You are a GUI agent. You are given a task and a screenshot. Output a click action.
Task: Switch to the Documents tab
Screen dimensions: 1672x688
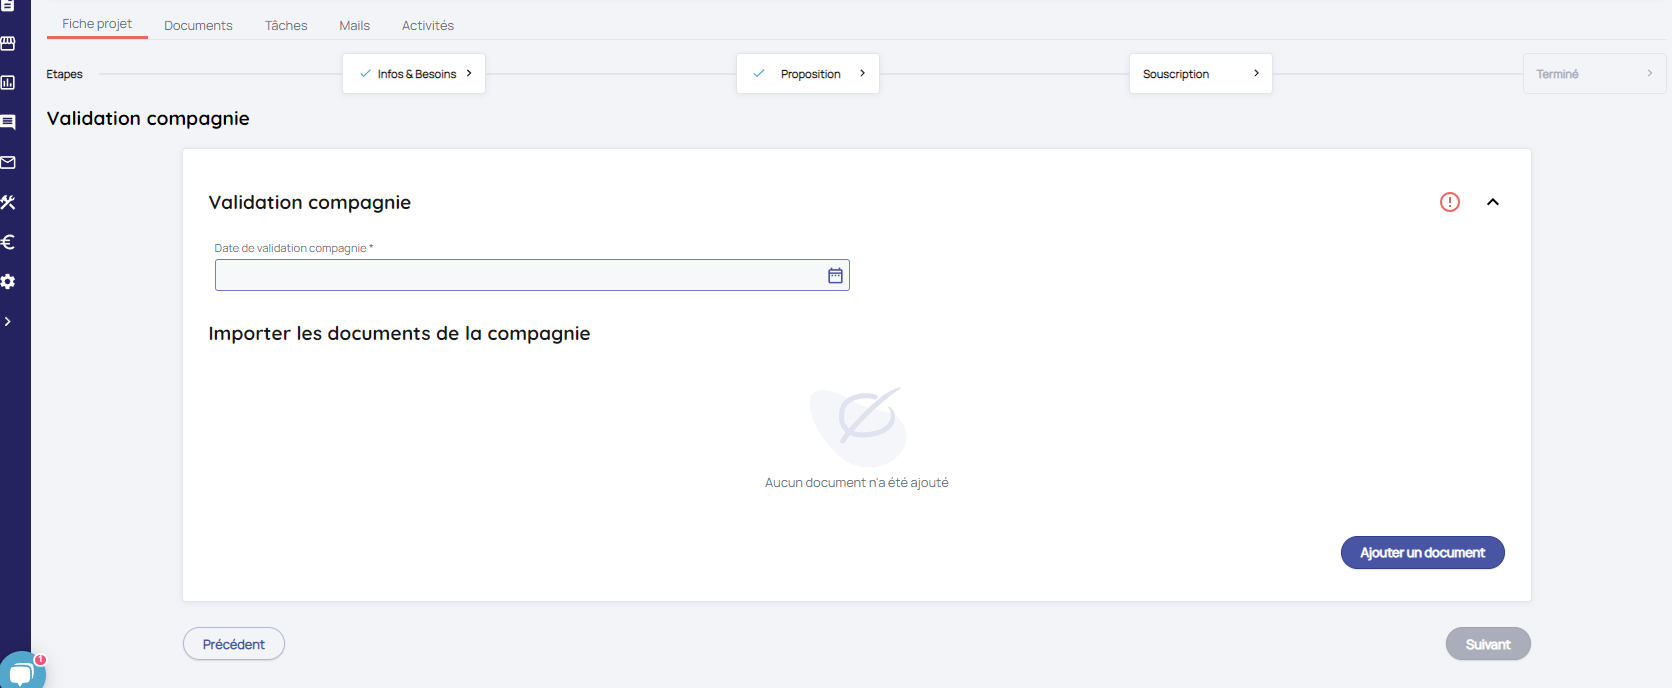point(198,25)
